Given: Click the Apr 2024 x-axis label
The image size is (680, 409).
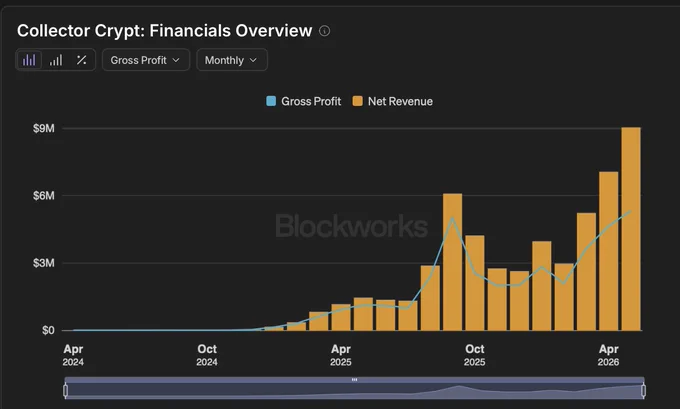Looking at the screenshot, I should (73, 355).
